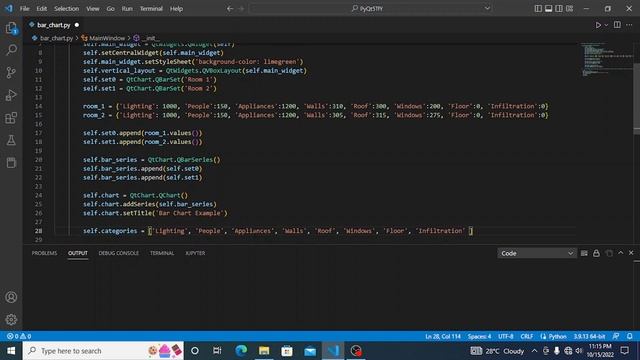
Task: Open the Selection menu
Action: tap(67, 9)
